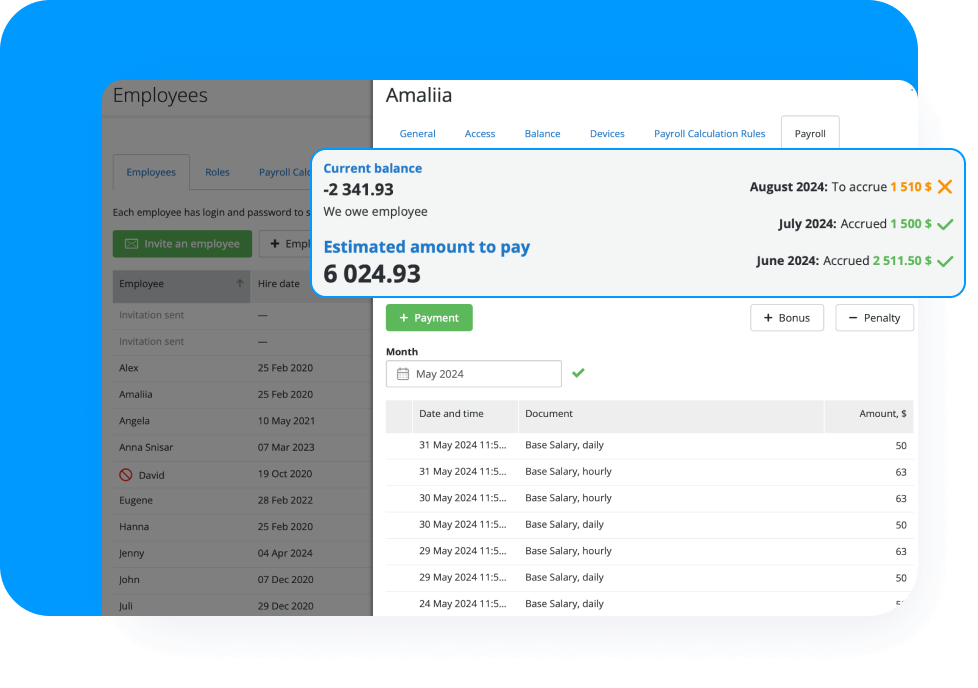Open the May 2024 month picker

(474, 374)
